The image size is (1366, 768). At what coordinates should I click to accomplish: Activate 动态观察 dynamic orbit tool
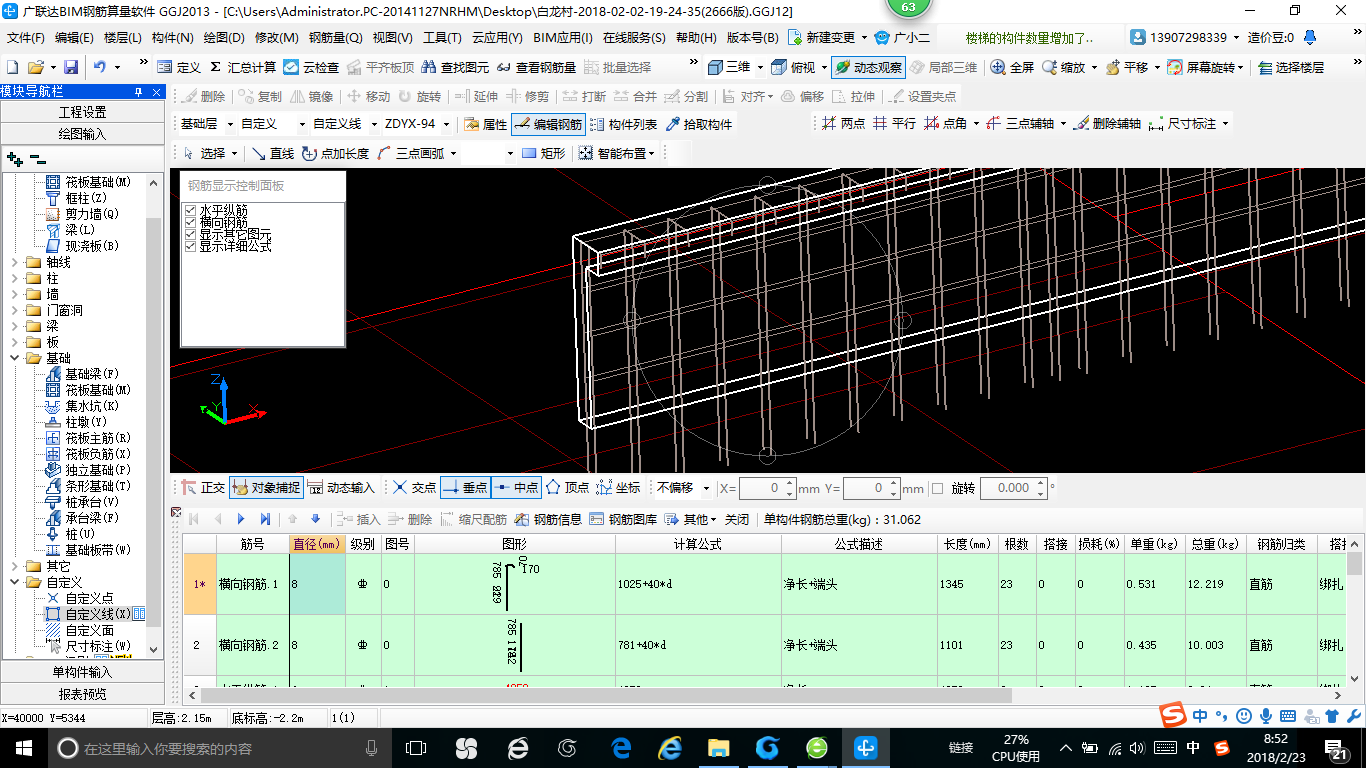pyautogui.click(x=868, y=67)
